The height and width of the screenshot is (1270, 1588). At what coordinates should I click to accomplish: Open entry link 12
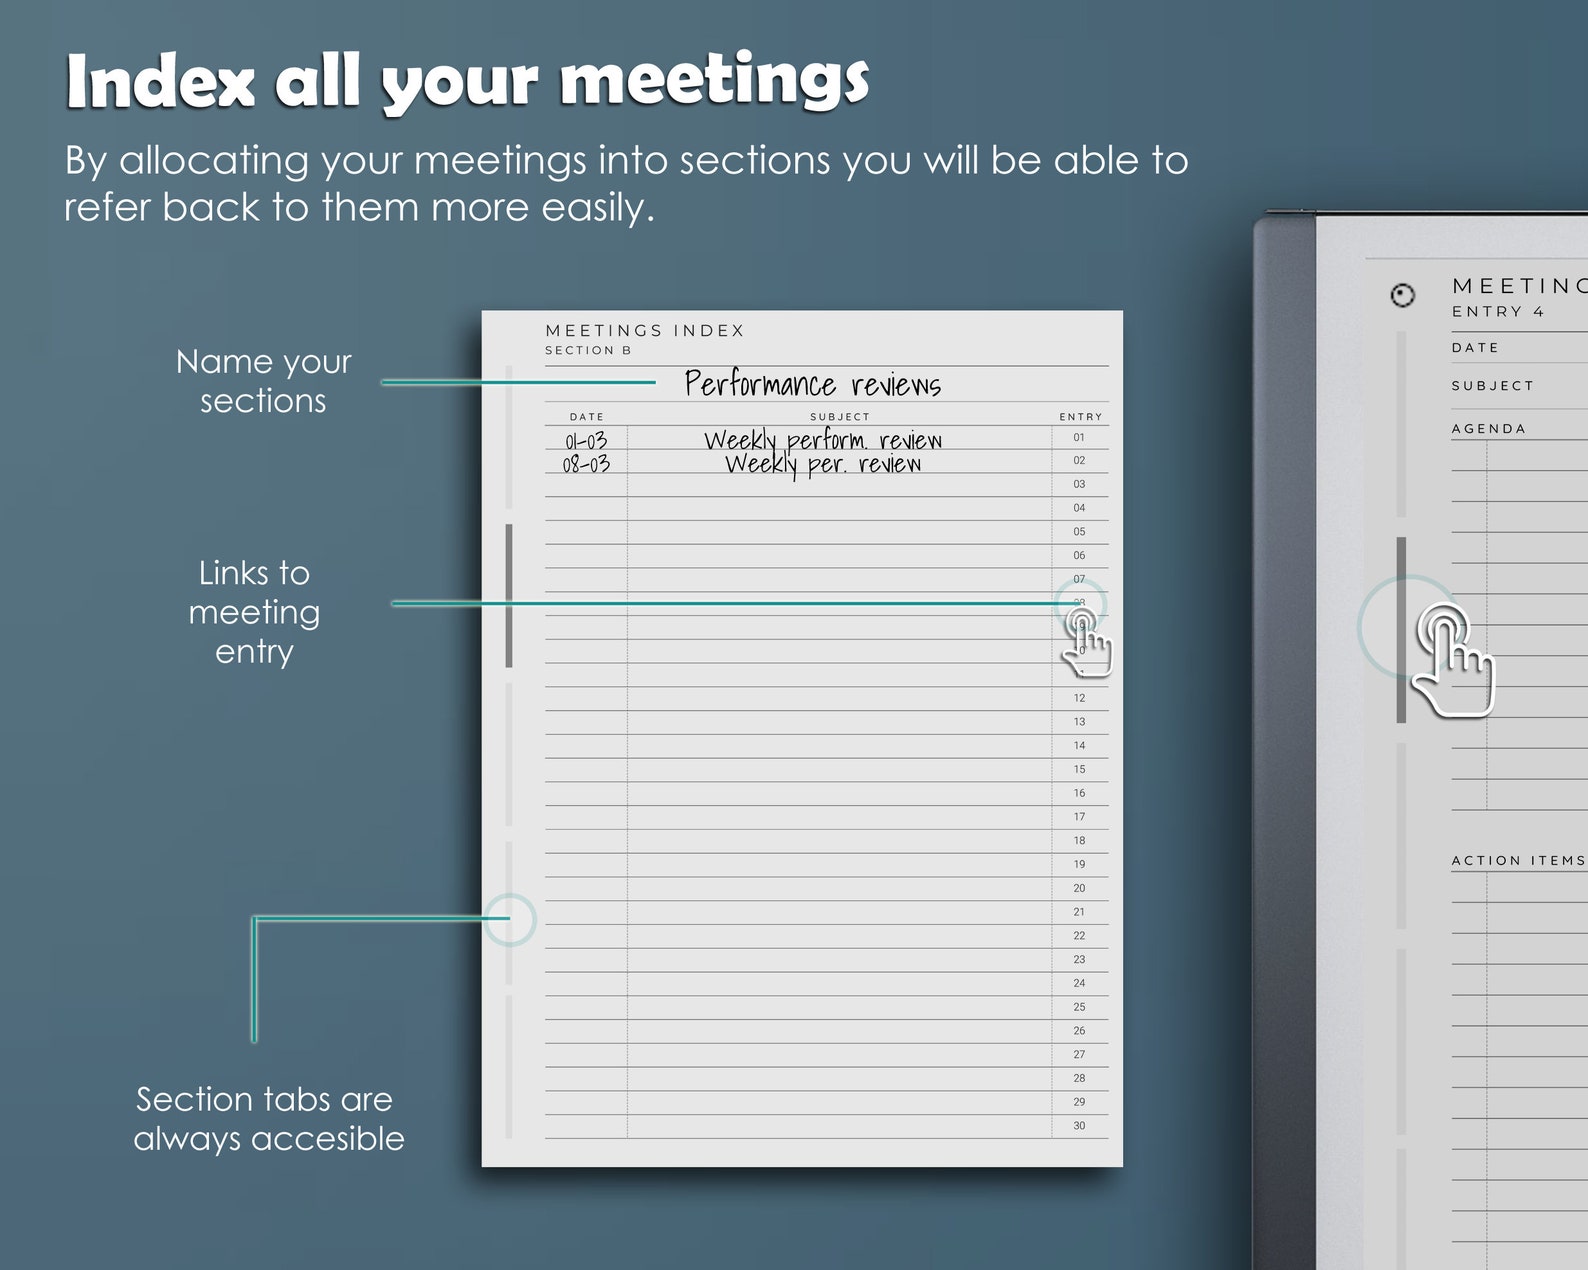point(1079,698)
